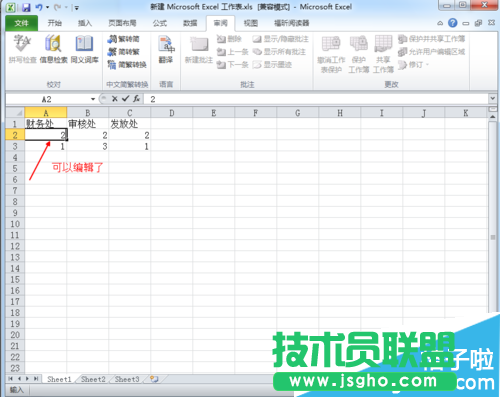Toggle 显示墨迹 show ink
This screenshot has height=397, width=500.
coord(272,64)
